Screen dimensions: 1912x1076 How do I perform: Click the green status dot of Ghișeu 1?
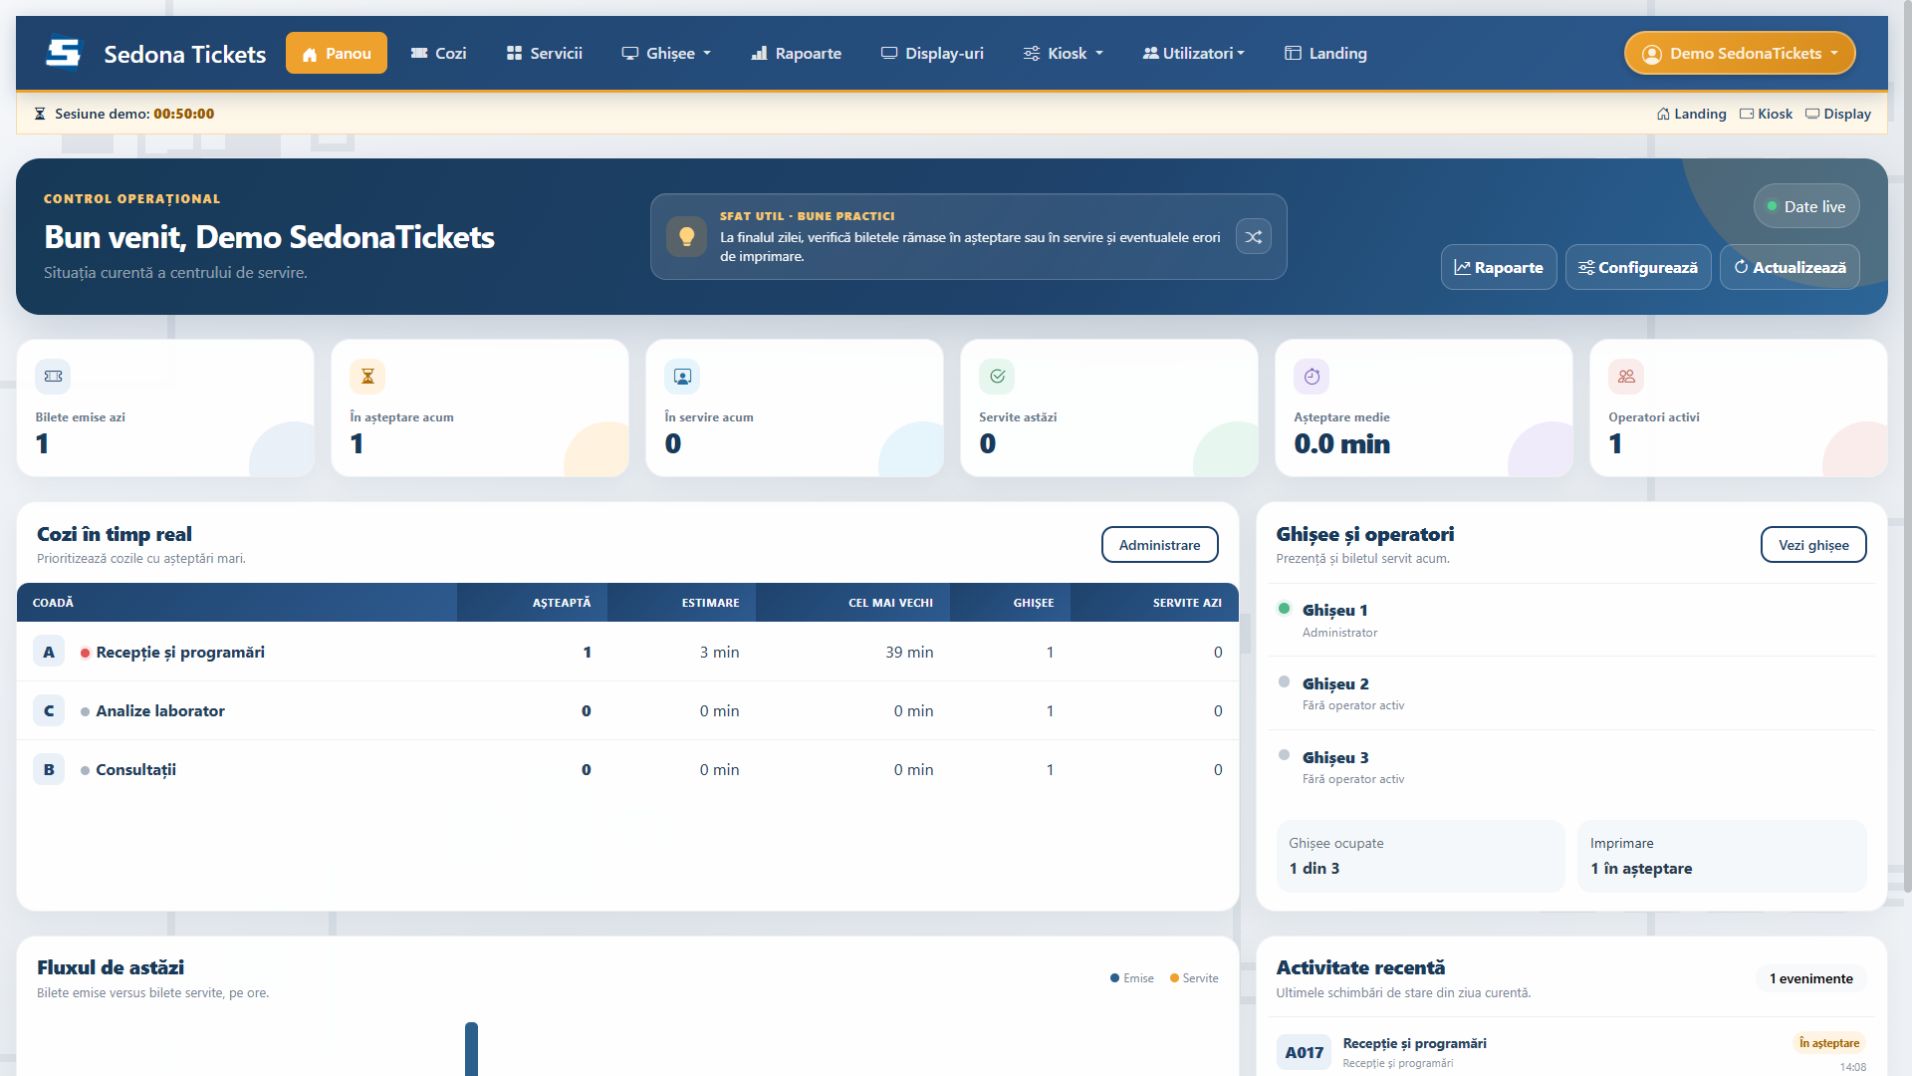1284,608
